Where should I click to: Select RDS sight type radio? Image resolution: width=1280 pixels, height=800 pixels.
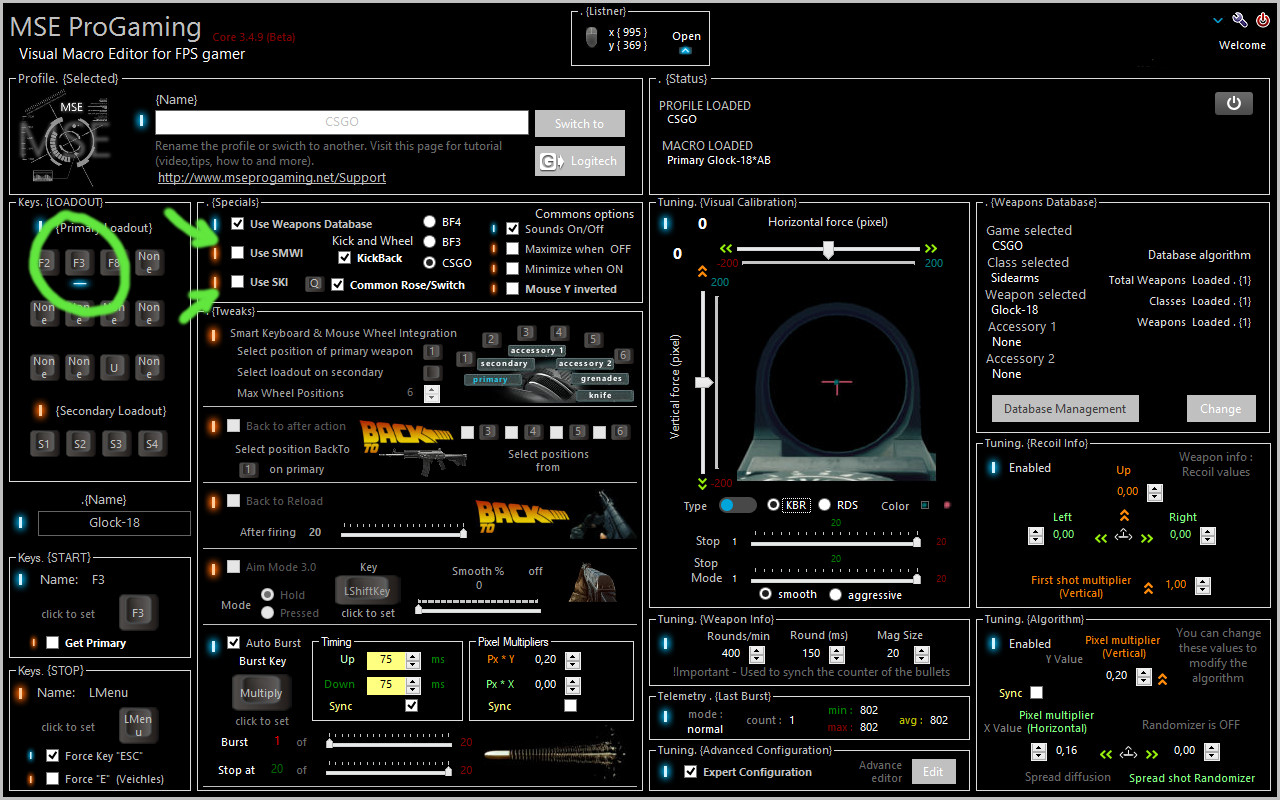tap(825, 505)
